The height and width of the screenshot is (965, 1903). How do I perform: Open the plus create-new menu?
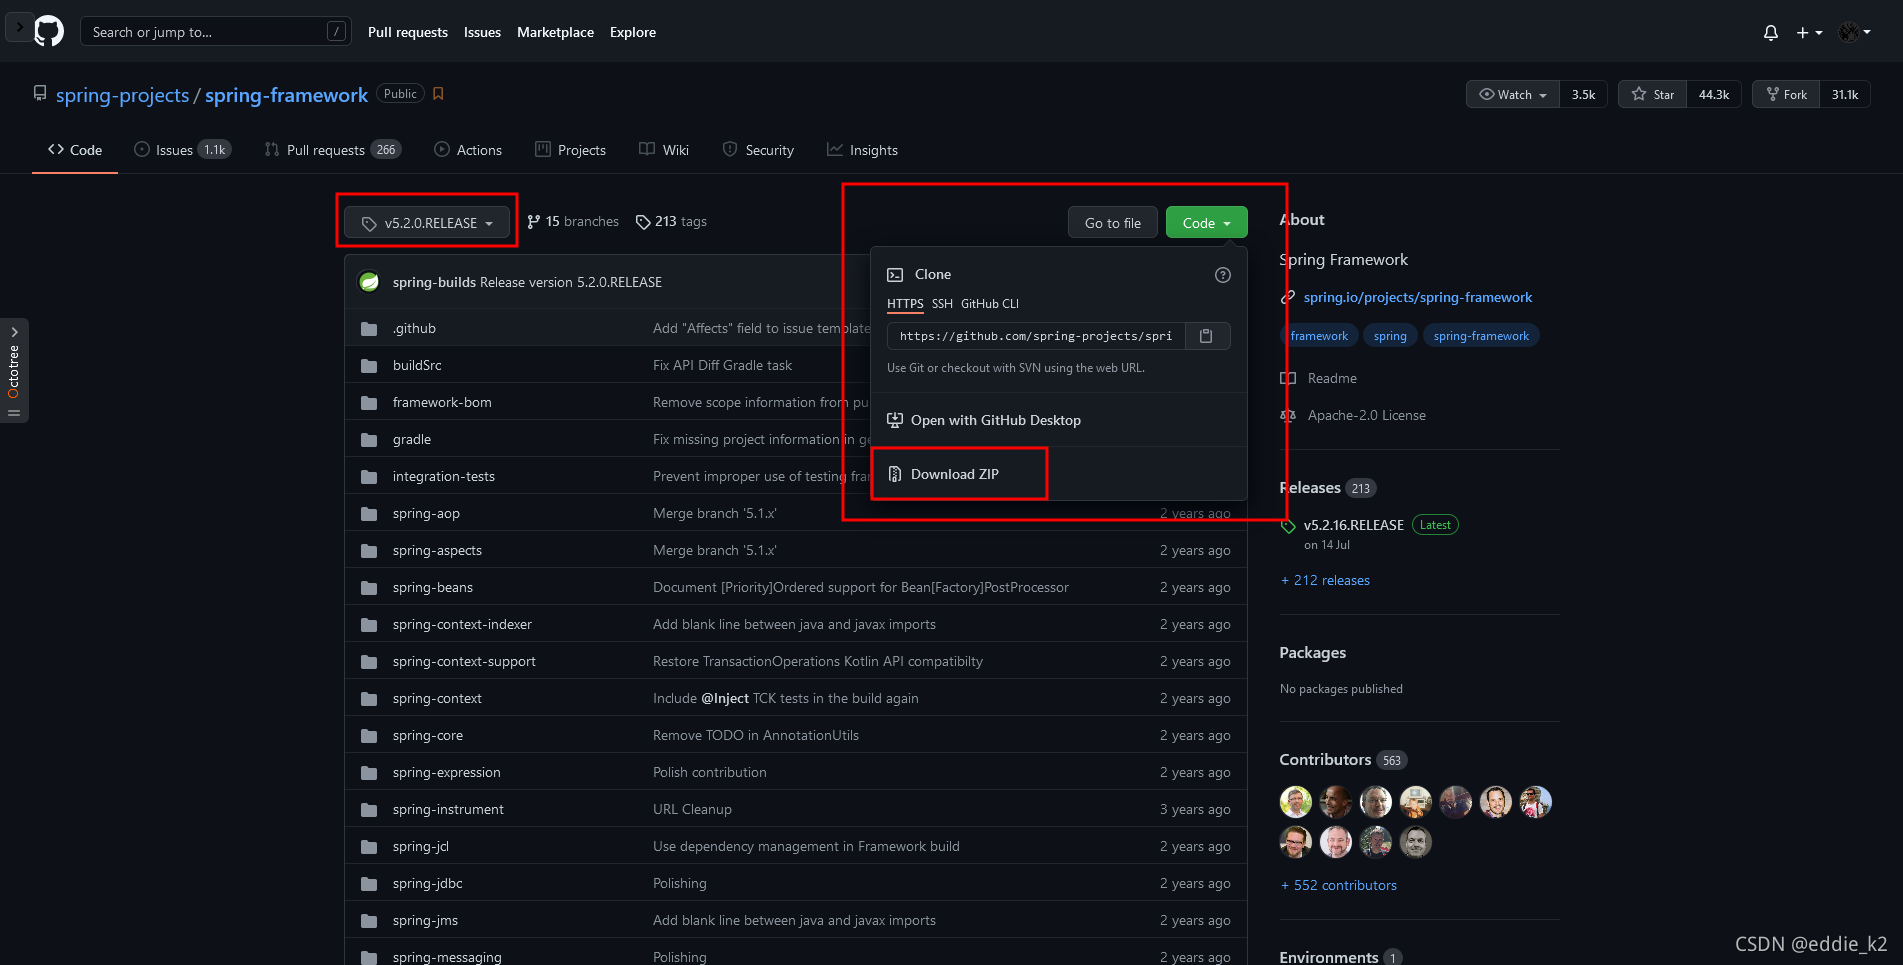pos(1809,33)
